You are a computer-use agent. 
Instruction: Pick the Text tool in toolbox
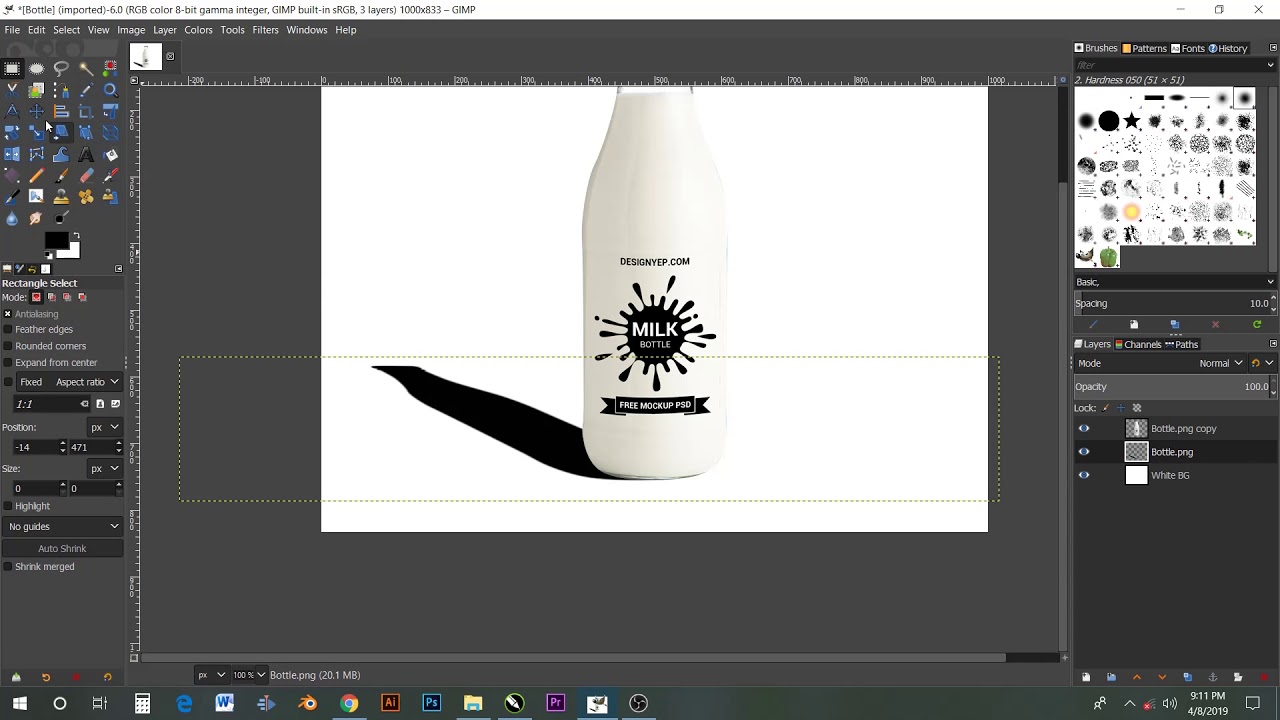86,155
